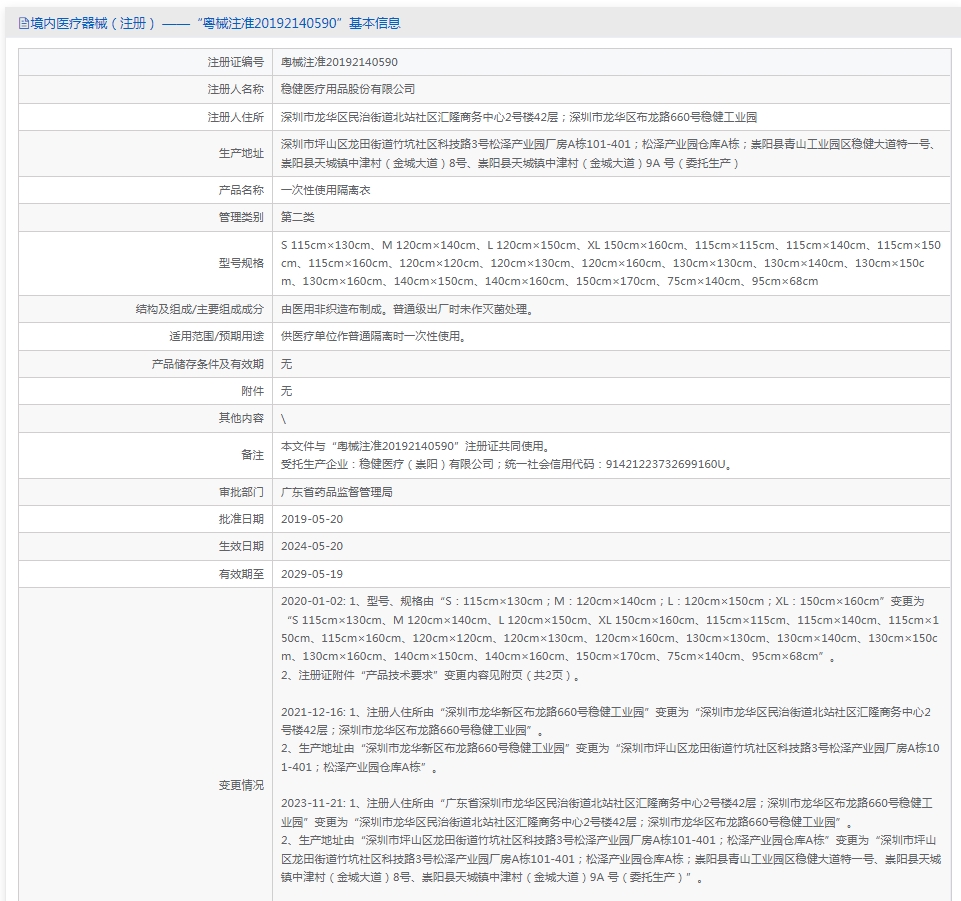This screenshot has width=961, height=901.
Task: Select the backslash value in 其他内容 row
Action: pos(283,419)
